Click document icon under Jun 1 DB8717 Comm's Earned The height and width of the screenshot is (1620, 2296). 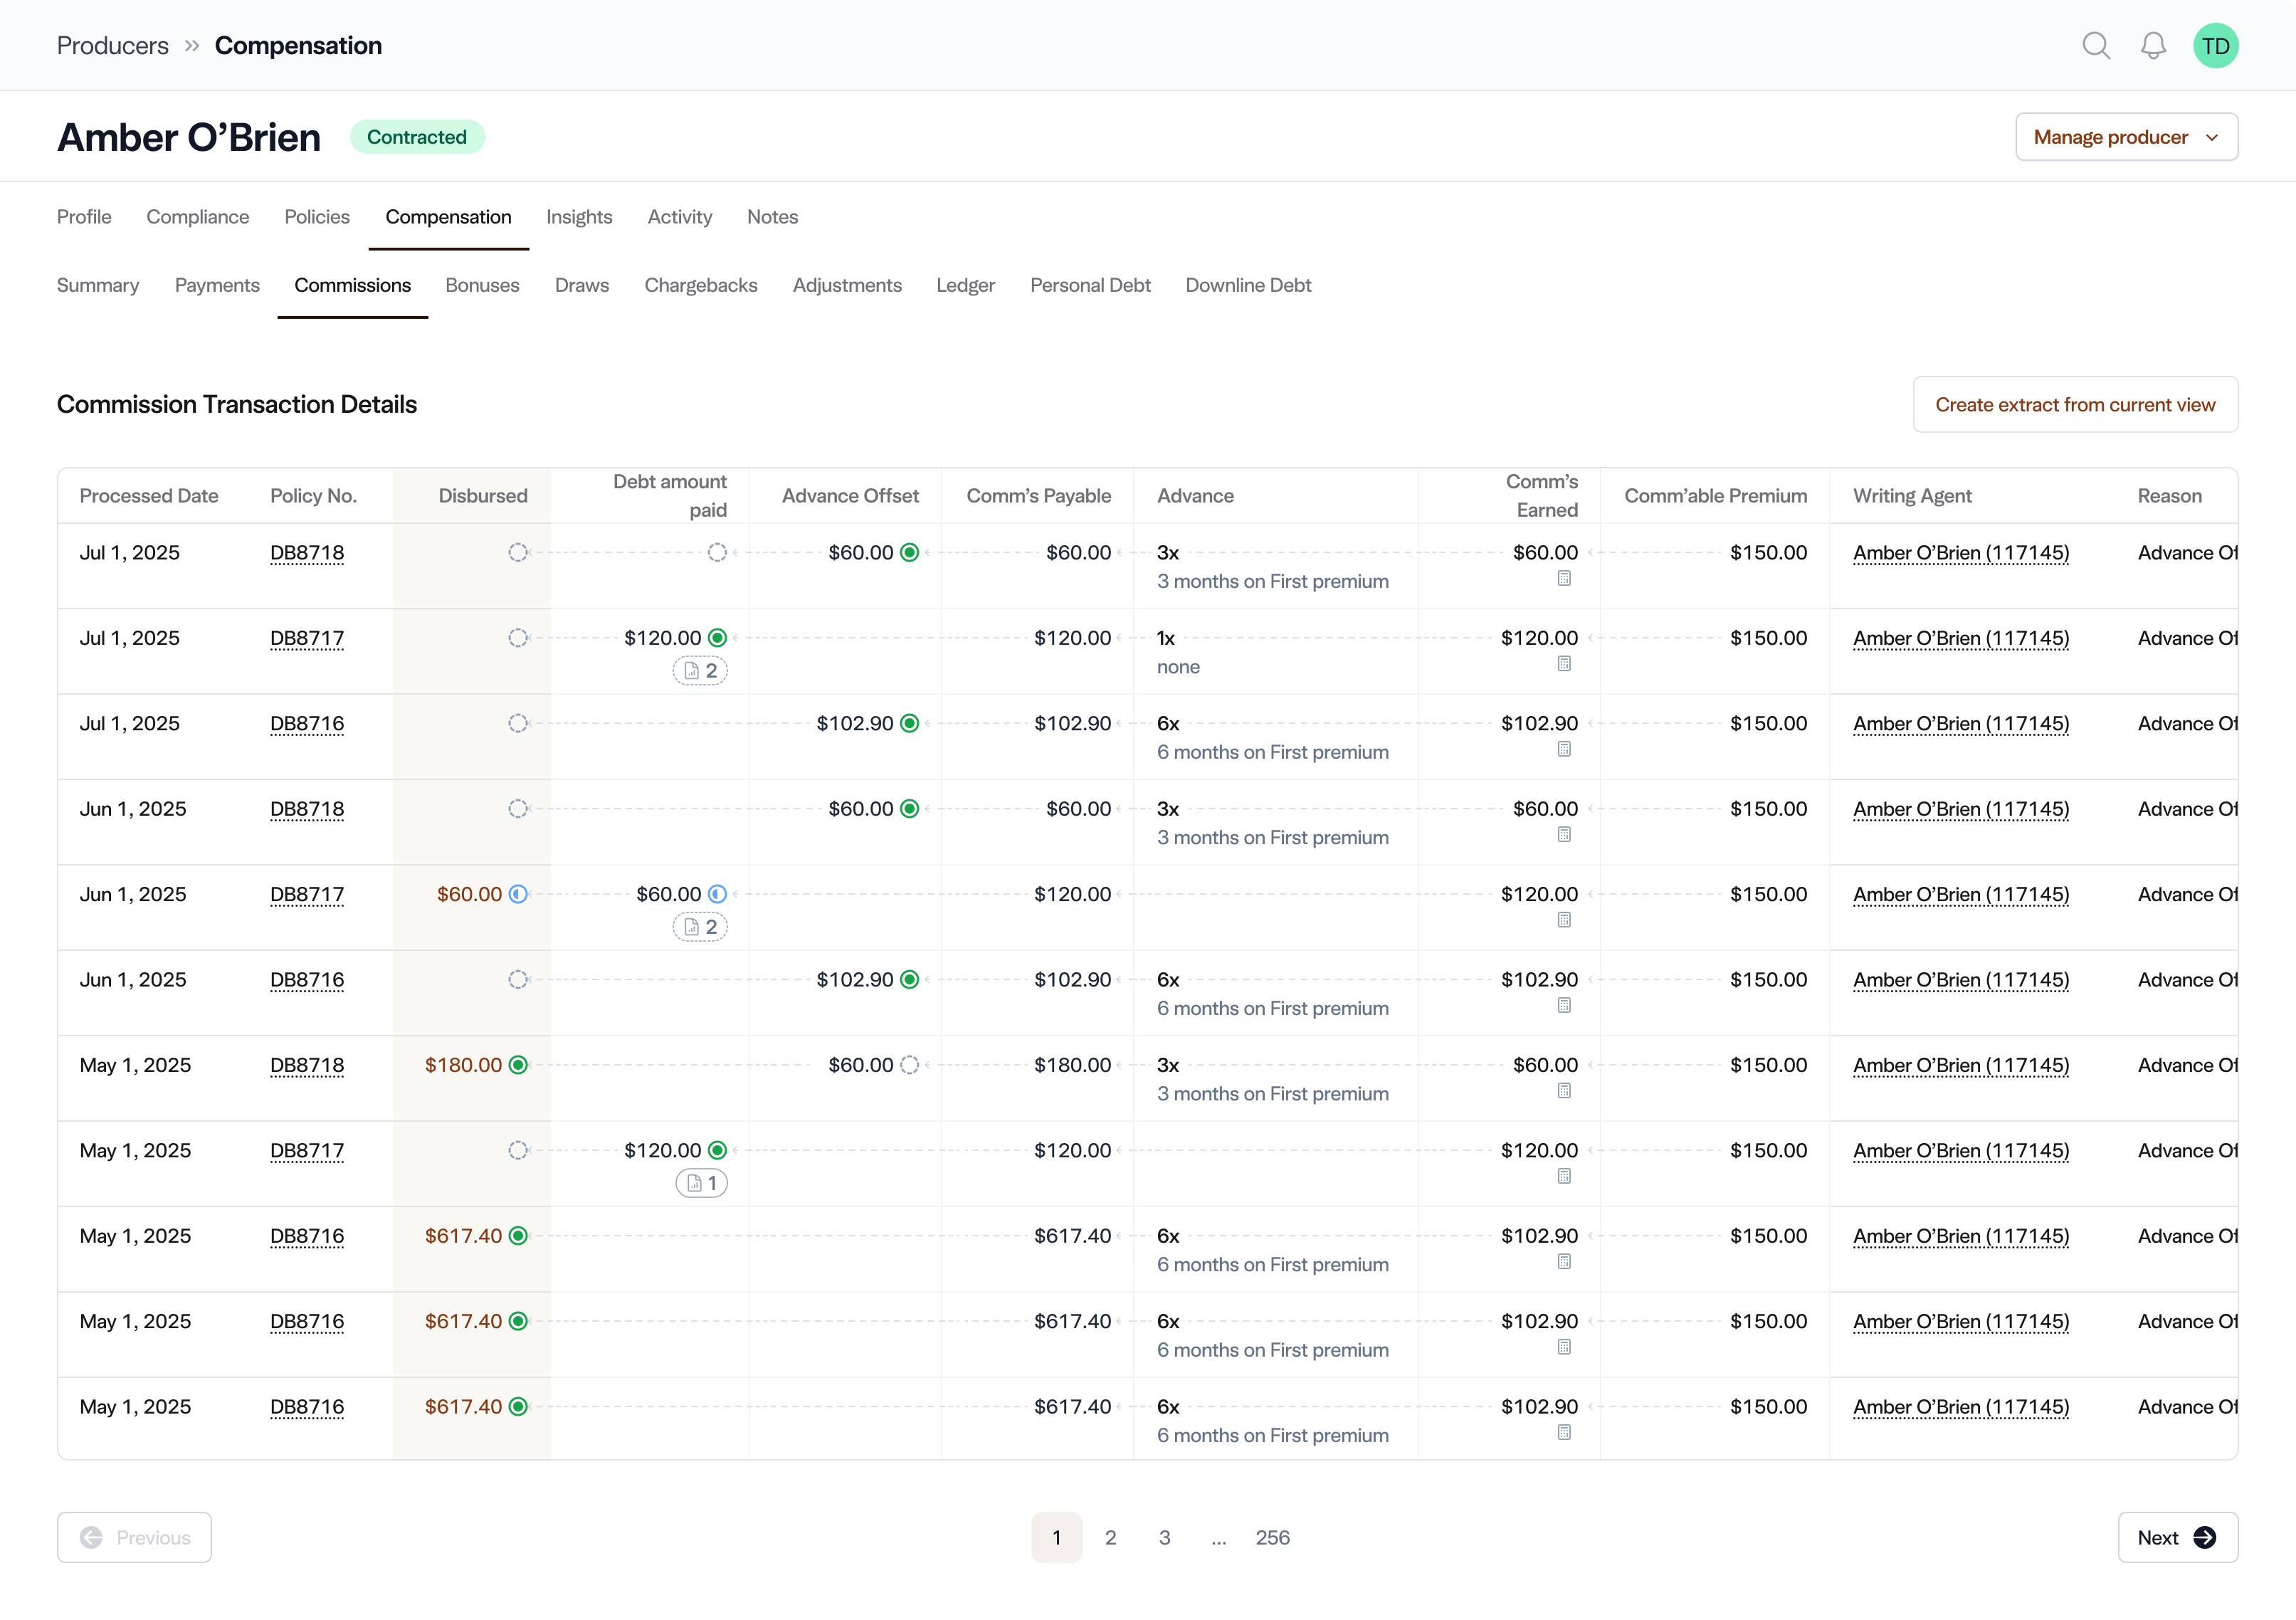[1564, 920]
